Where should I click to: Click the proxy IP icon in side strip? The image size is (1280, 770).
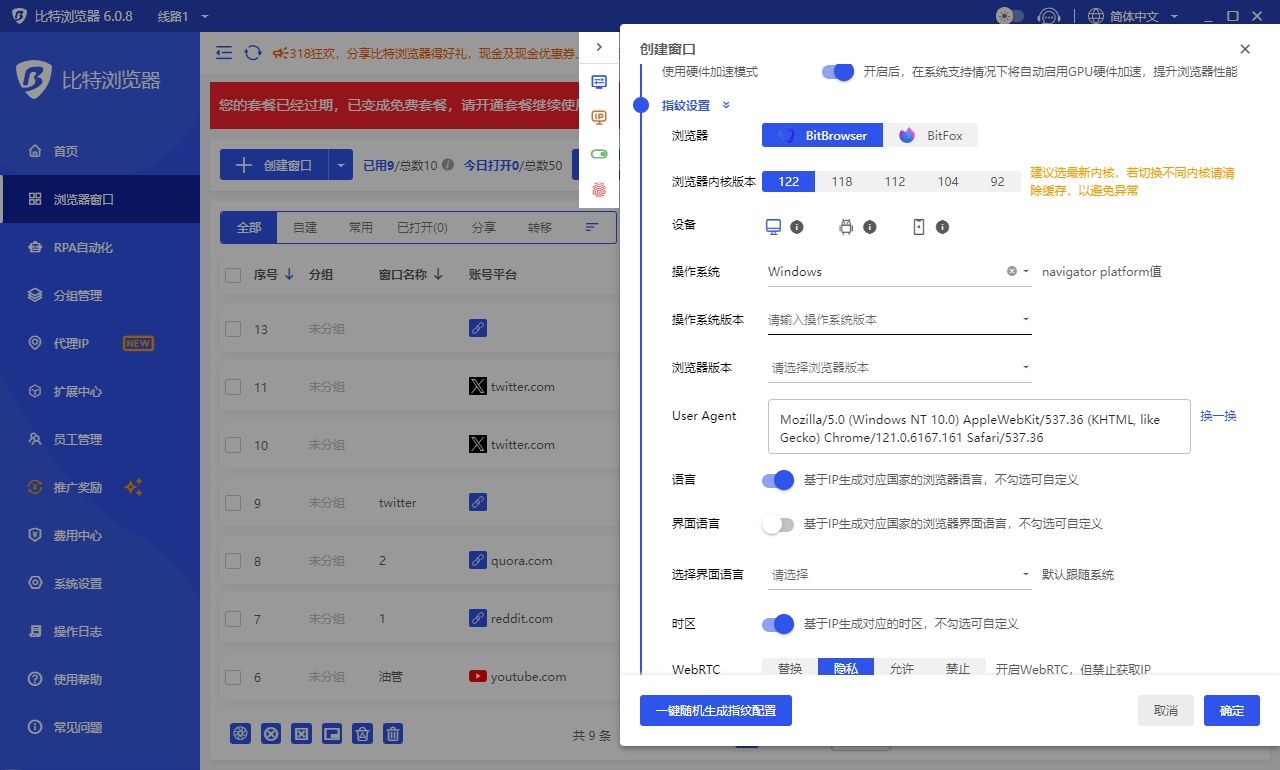(599, 118)
